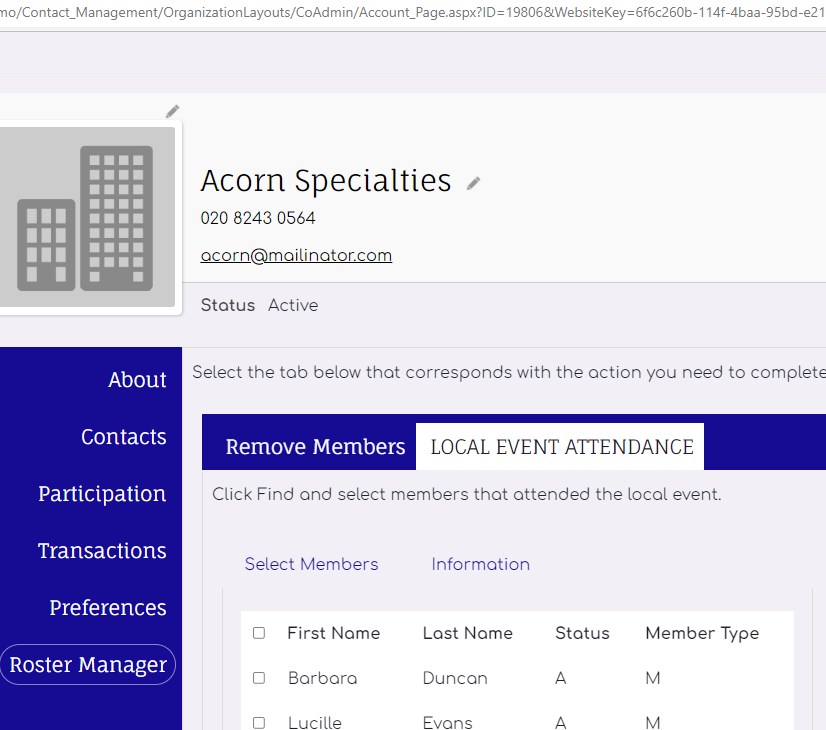
Task: Click the pencil icon above organization logo
Action: click(x=173, y=111)
